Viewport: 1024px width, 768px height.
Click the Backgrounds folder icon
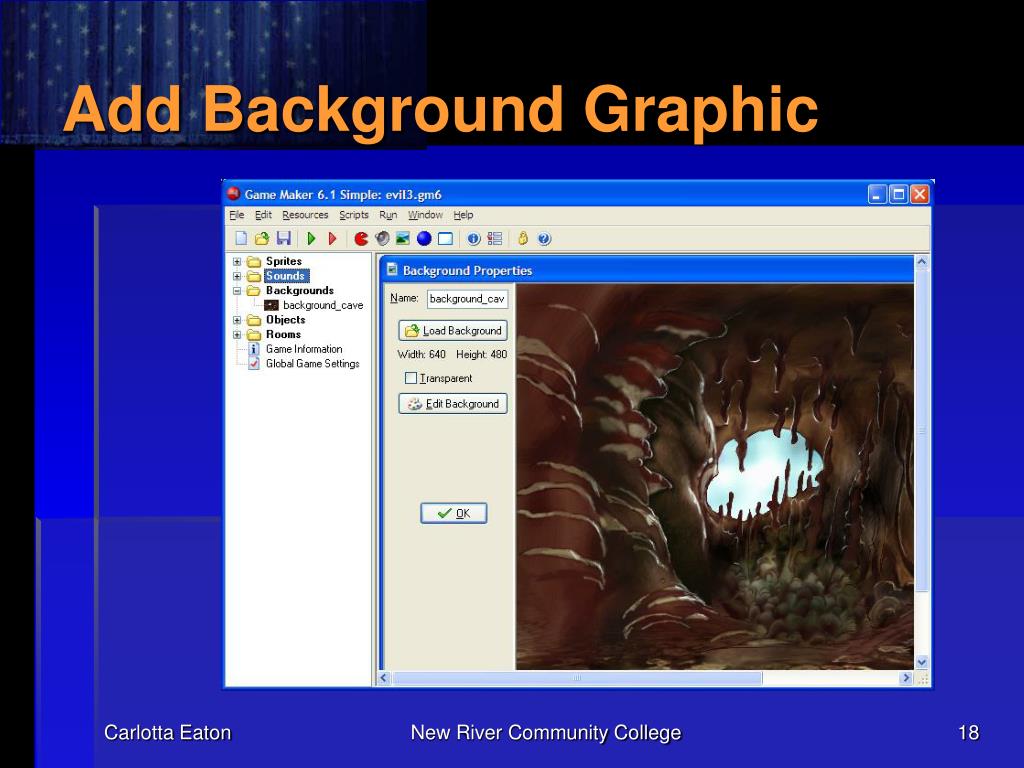click(x=253, y=291)
